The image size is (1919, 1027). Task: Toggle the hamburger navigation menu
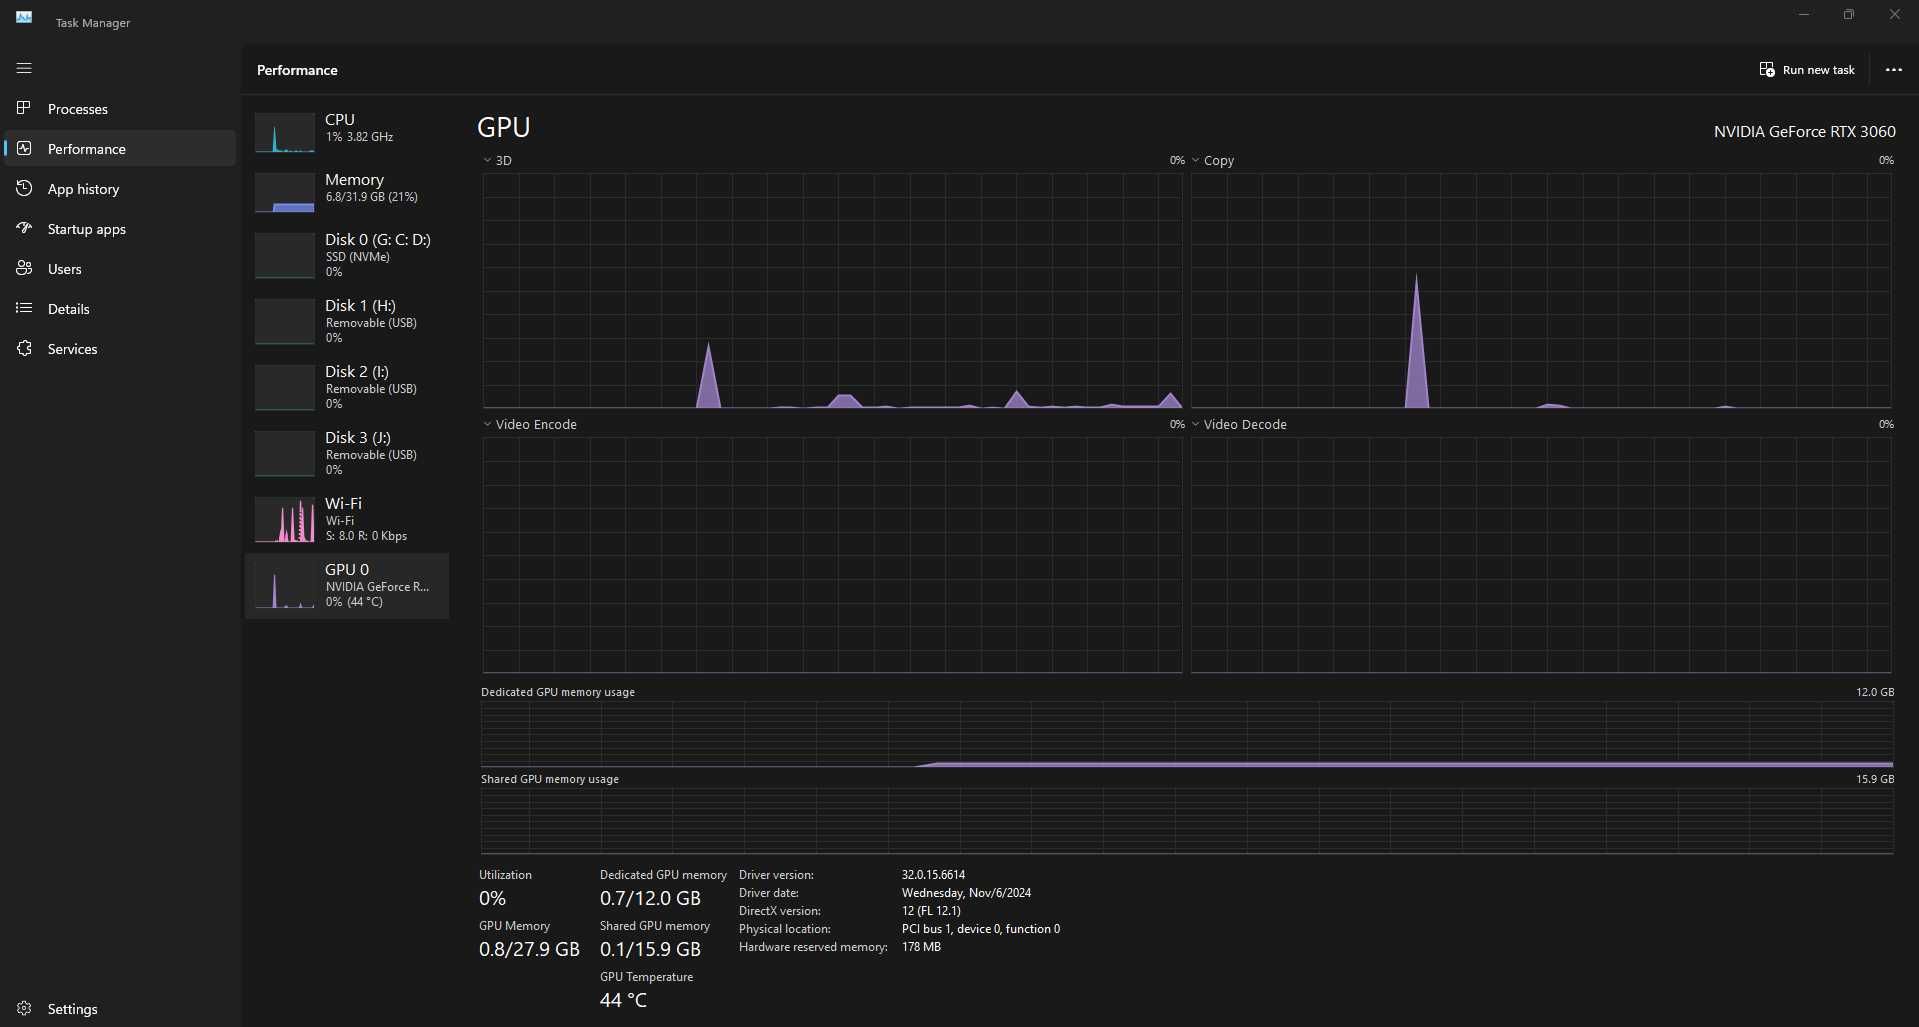(24, 68)
